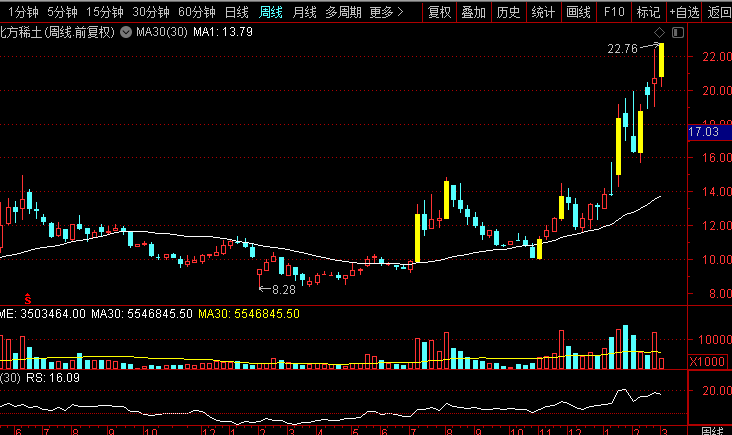Click the RS: 16.09 indicator label
Viewport: 732px width, 435px height.
pyautogui.click(x=53, y=378)
